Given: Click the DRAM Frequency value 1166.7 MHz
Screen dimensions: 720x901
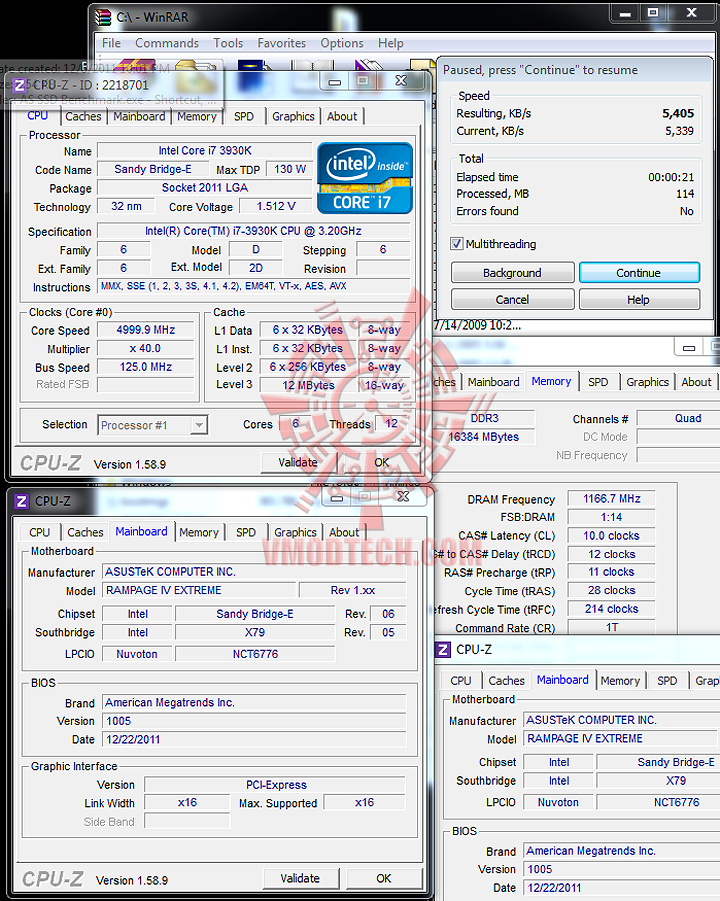Looking at the screenshot, I should 612,499.
